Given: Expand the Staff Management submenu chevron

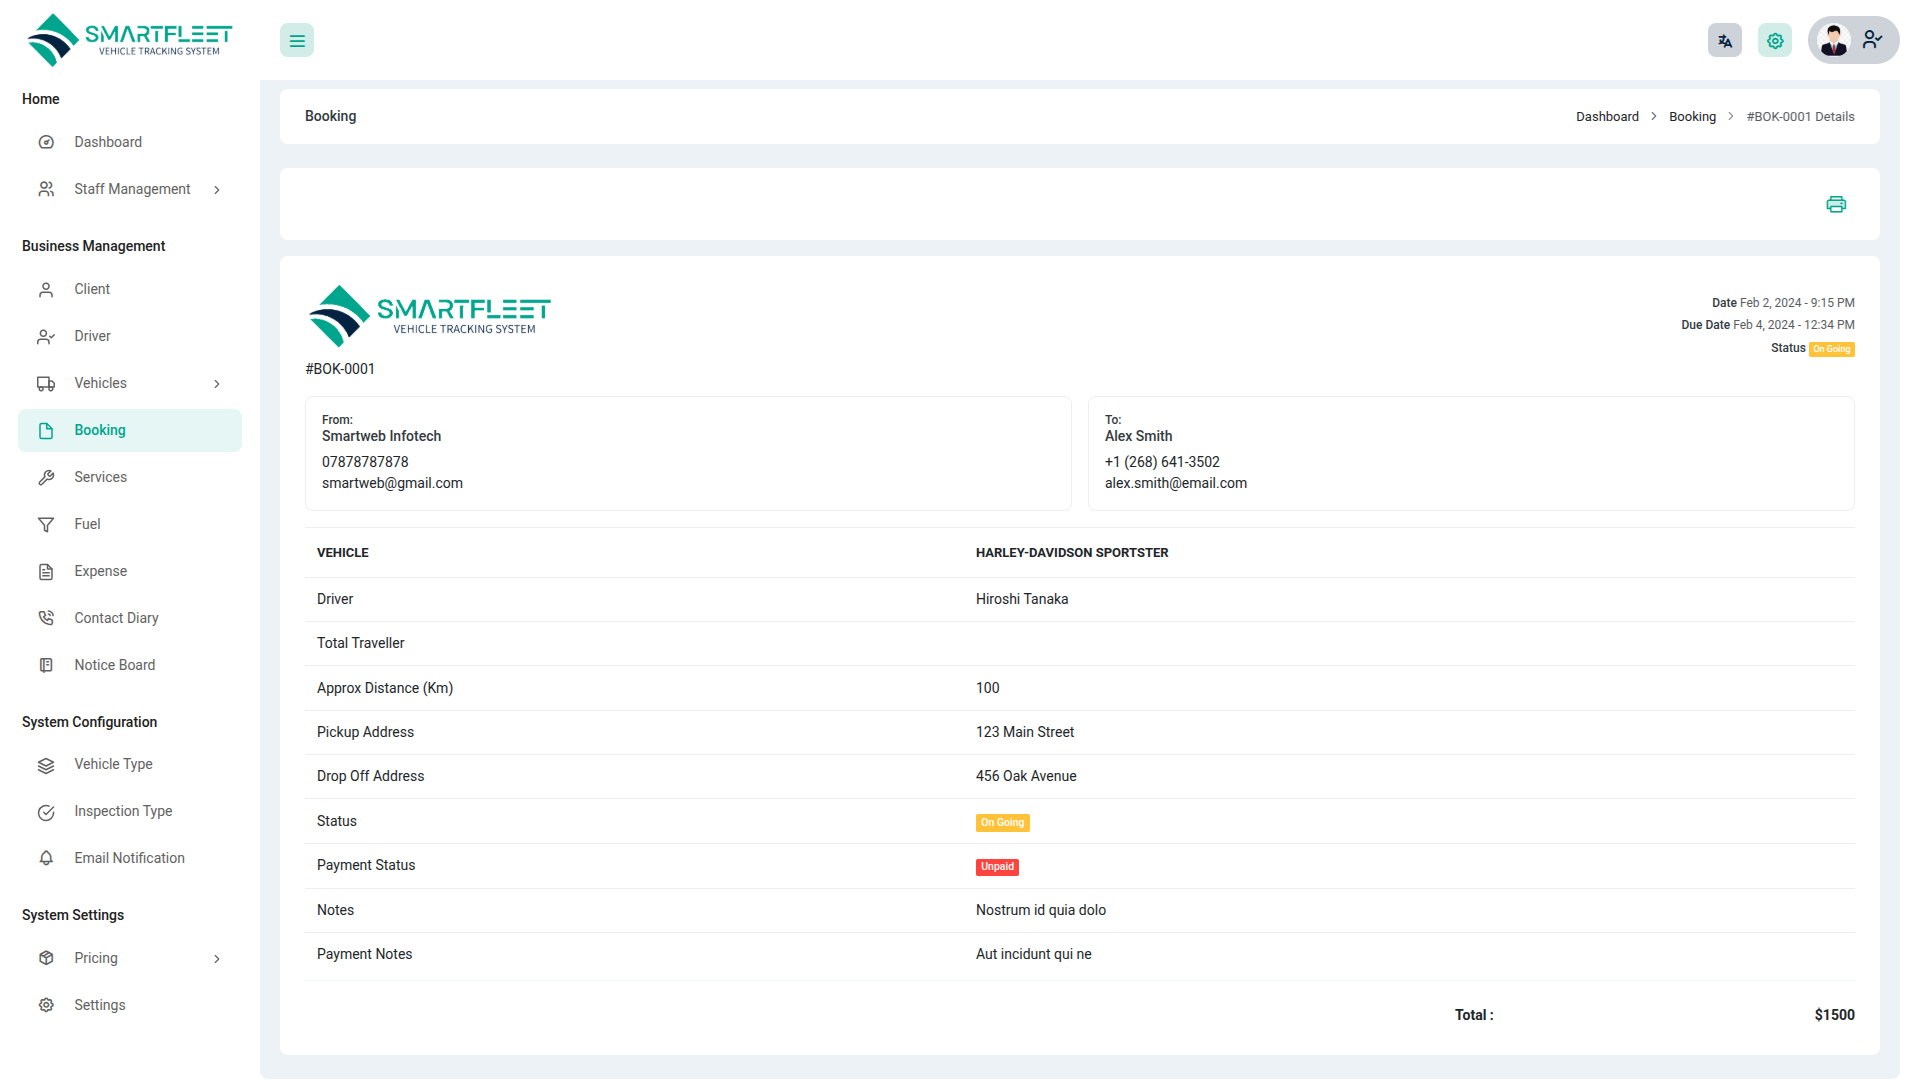Looking at the screenshot, I should pyautogui.click(x=217, y=190).
